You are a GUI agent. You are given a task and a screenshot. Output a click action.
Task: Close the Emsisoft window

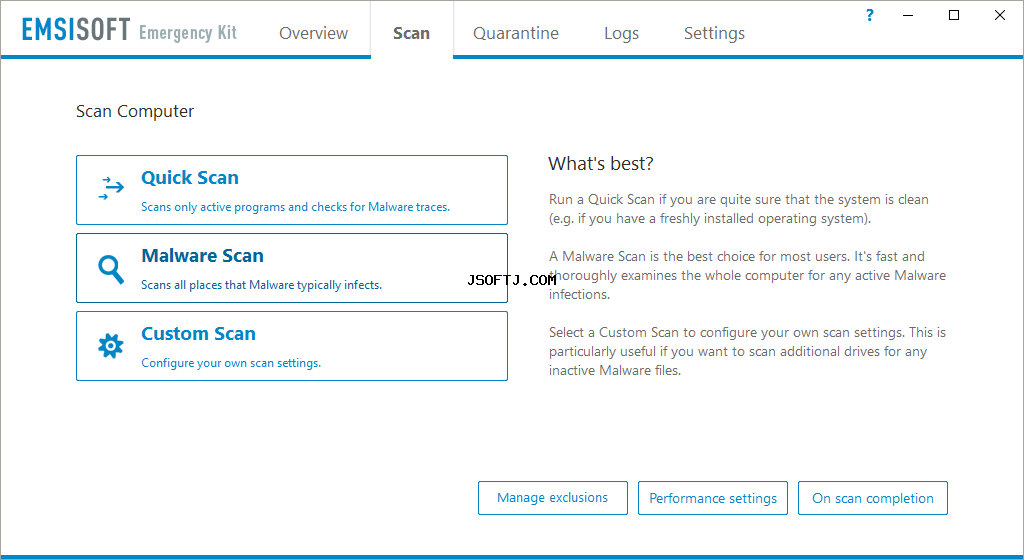point(1000,15)
